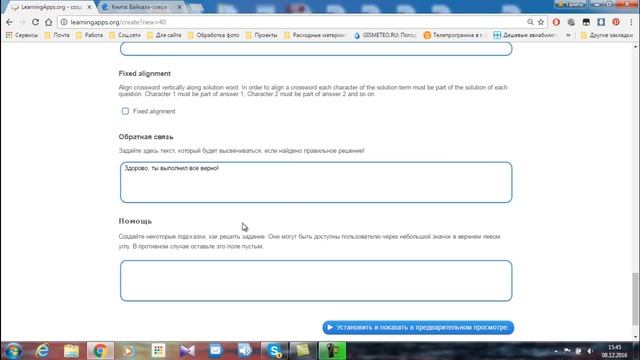The width and height of the screenshot is (640, 360).
Task: Switch to the LearningApps.org tab
Action: point(51,7)
